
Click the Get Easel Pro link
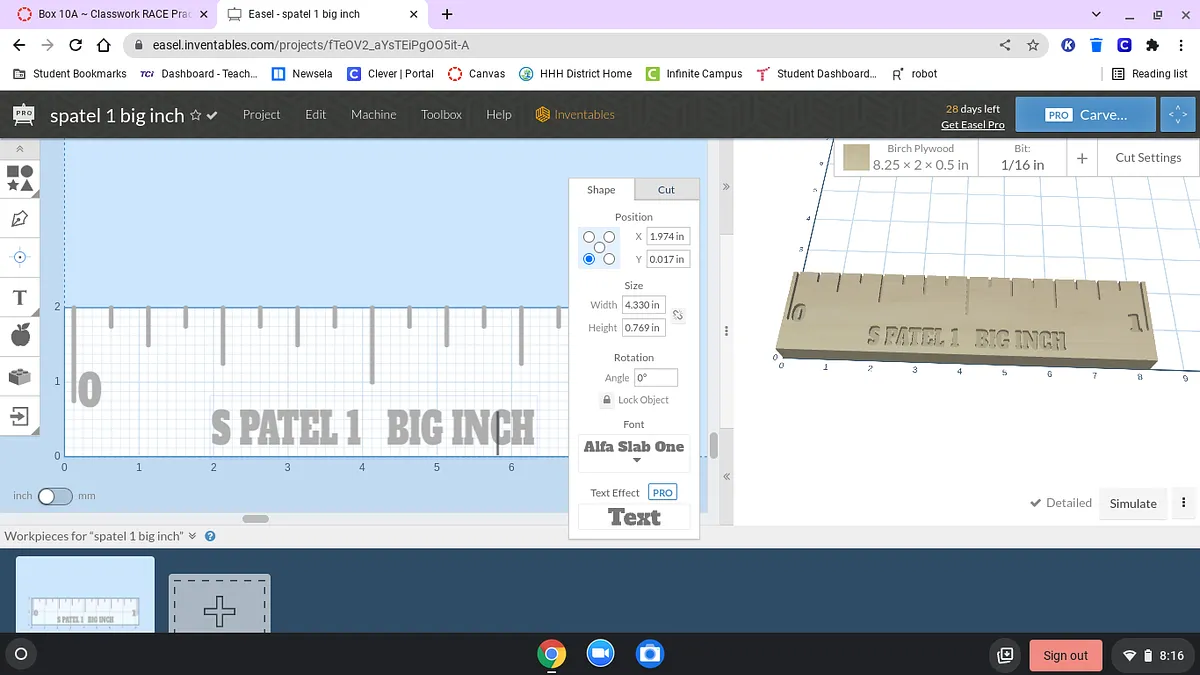(972, 125)
